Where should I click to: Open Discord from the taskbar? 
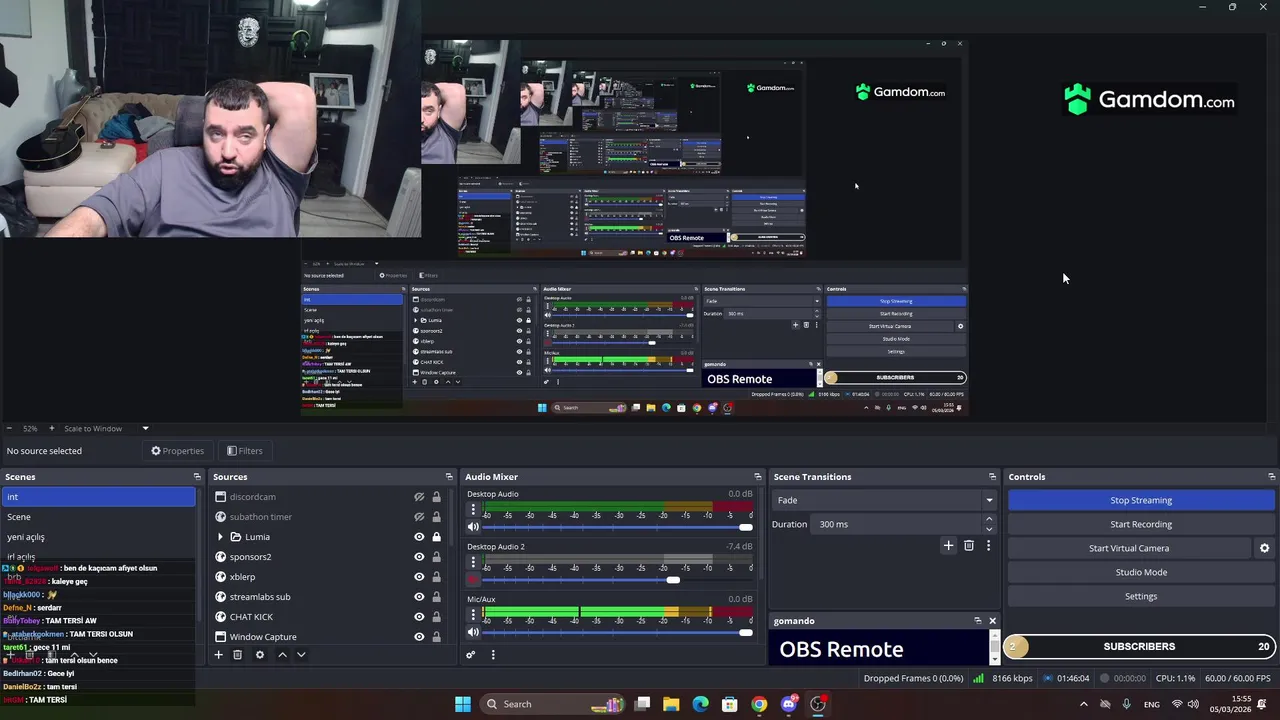pos(789,704)
